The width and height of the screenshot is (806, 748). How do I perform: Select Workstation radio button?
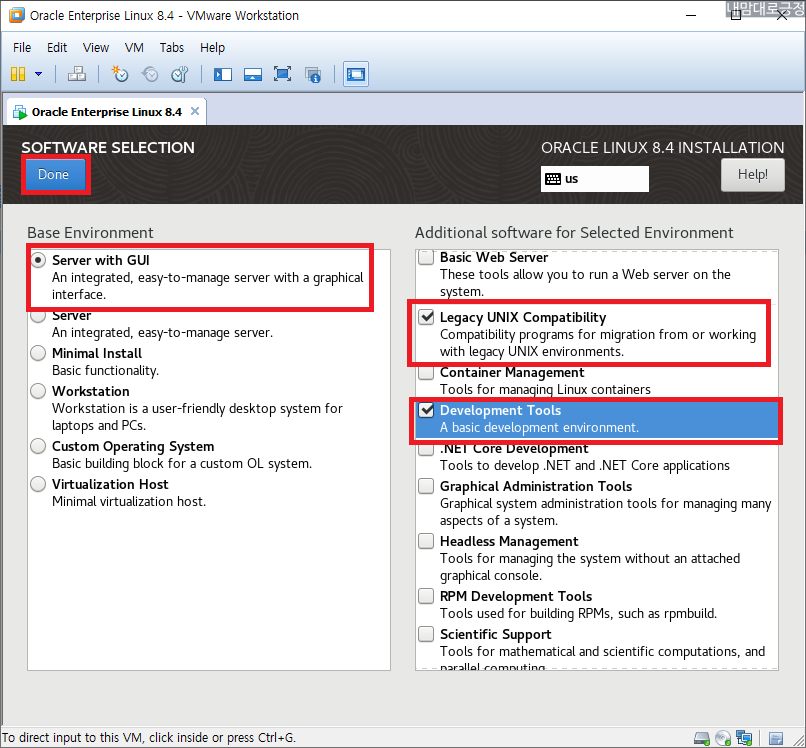[x=38, y=391]
